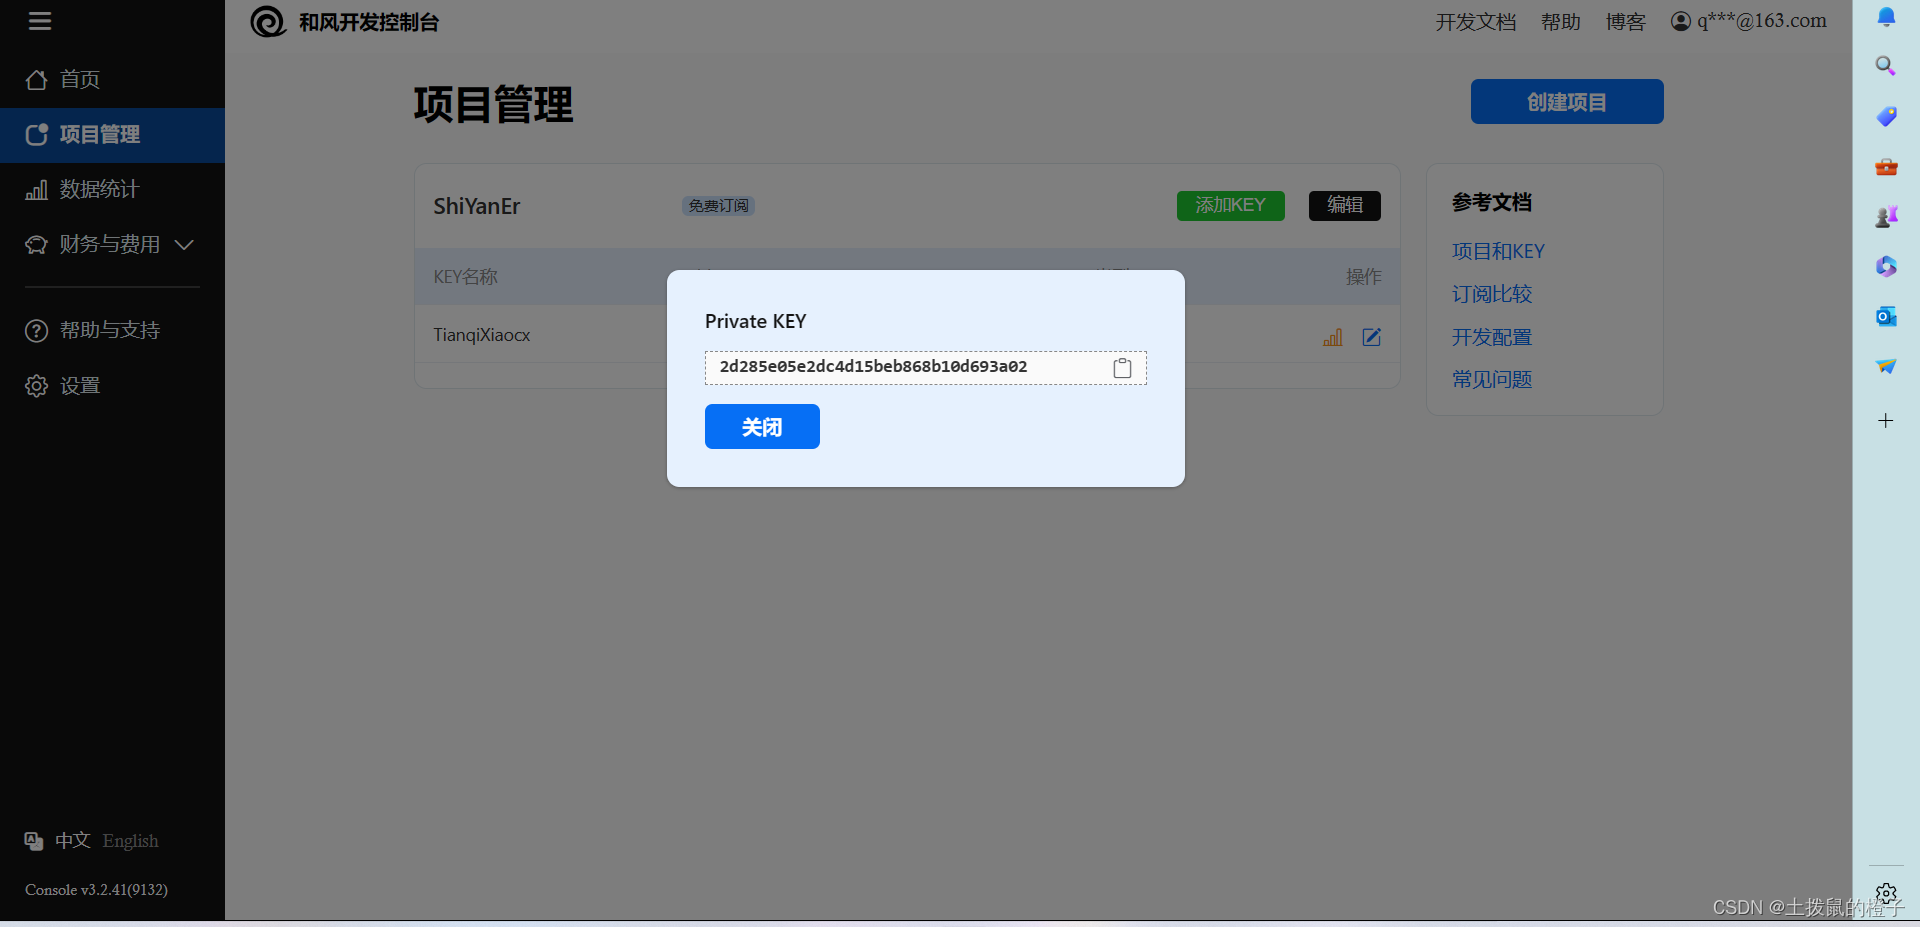Open the paper plane sidebar icon
Image resolution: width=1920 pixels, height=927 pixels.
[x=1886, y=366]
